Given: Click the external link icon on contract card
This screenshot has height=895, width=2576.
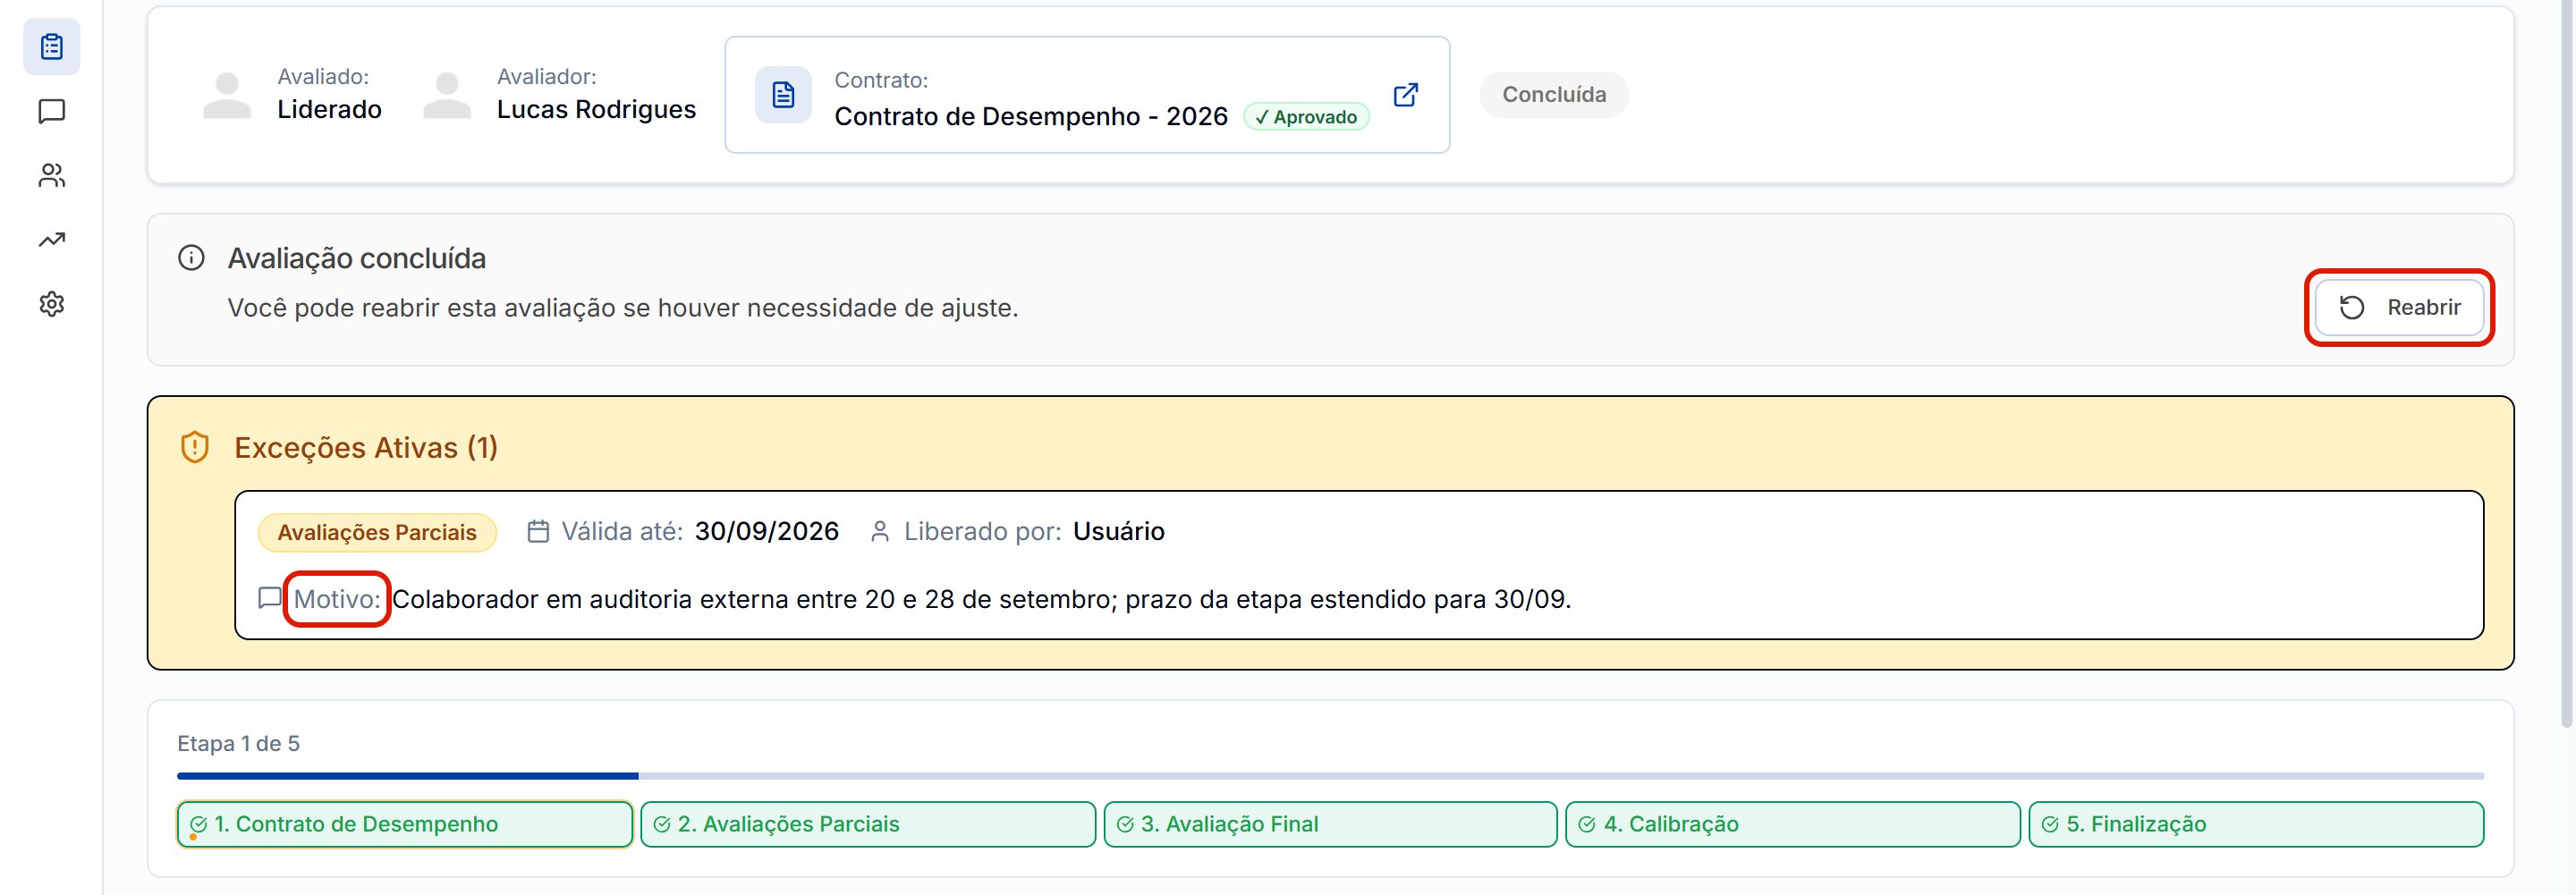Looking at the screenshot, I should (1405, 95).
